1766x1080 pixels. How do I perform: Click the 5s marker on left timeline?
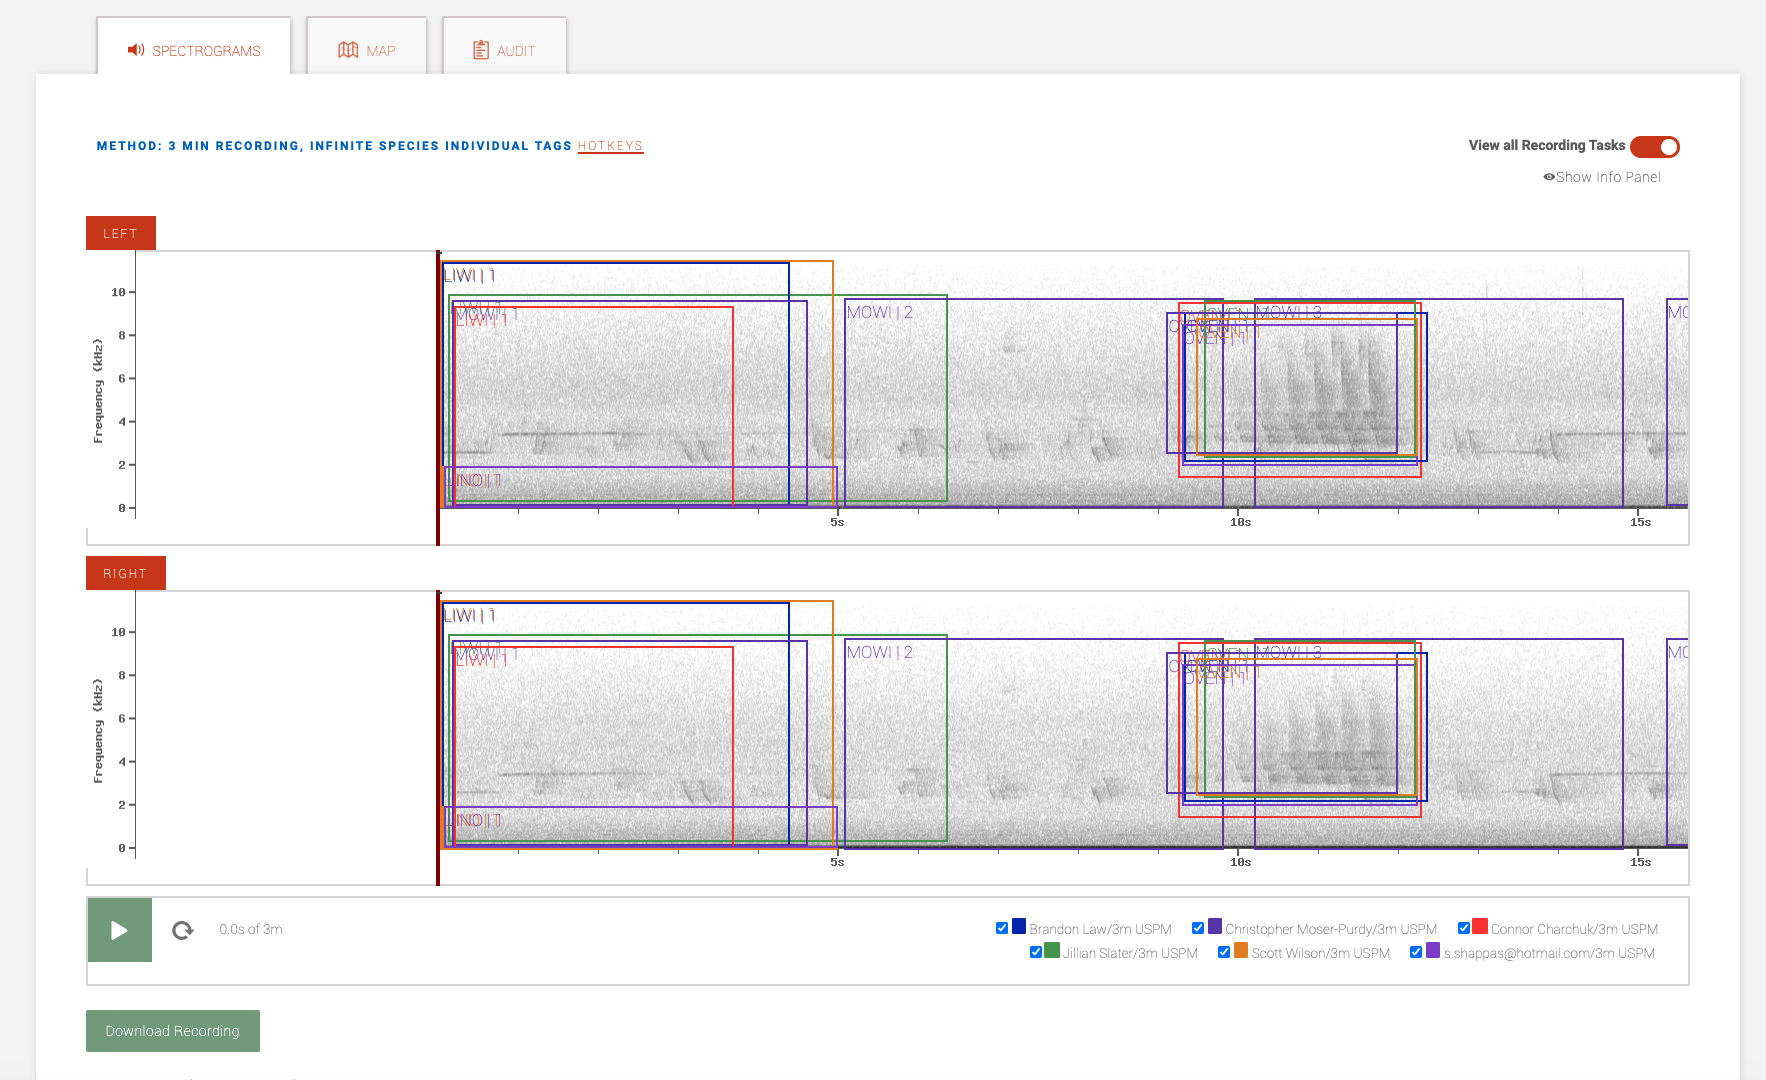click(837, 522)
